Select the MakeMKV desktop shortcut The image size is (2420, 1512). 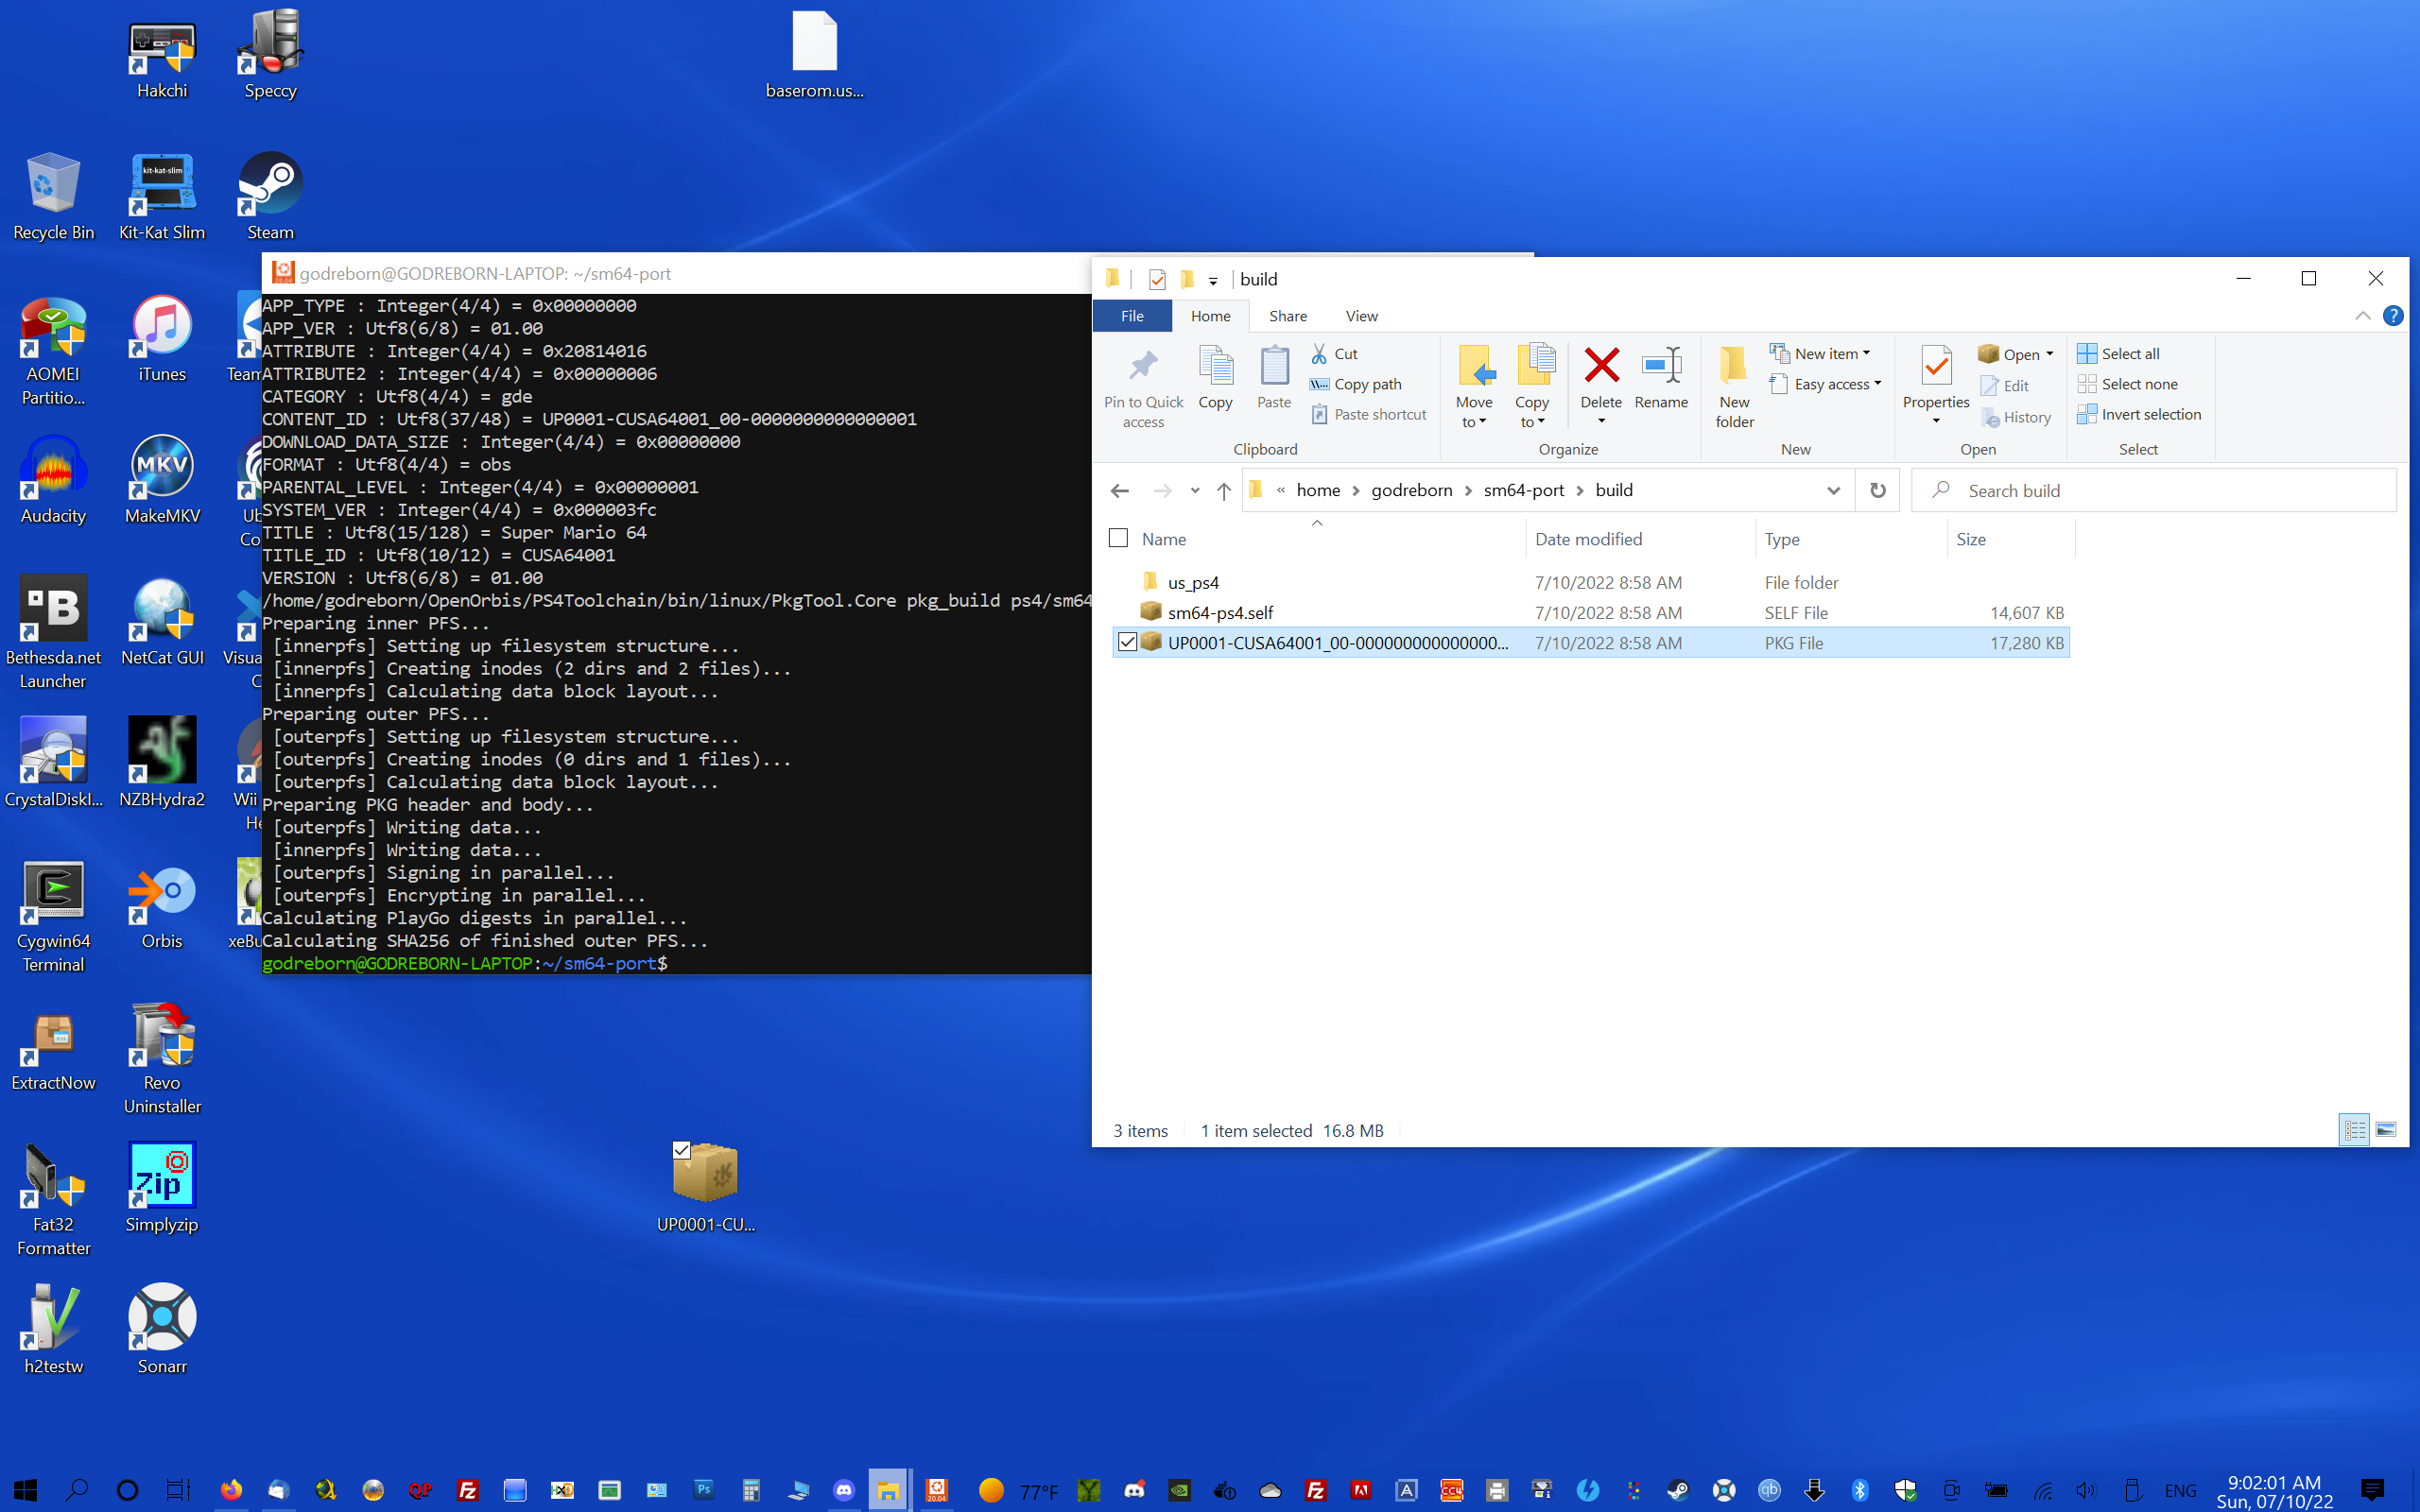162,480
